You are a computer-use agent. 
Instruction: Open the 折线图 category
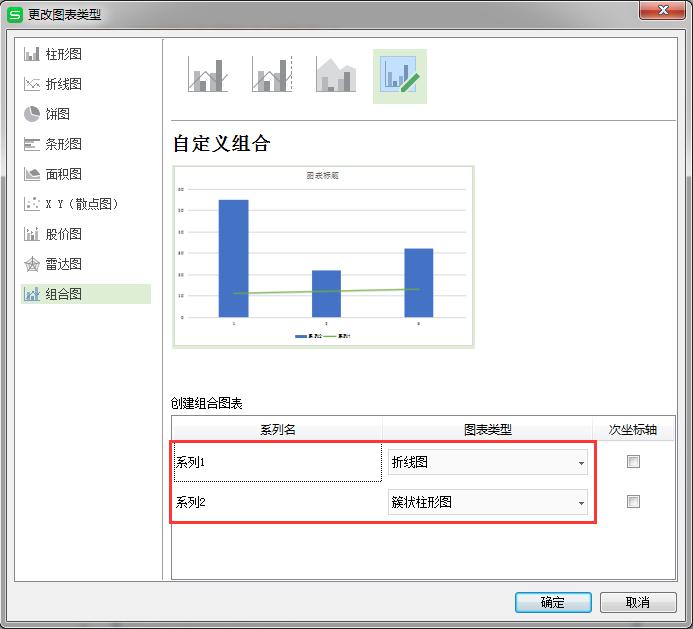86,84
